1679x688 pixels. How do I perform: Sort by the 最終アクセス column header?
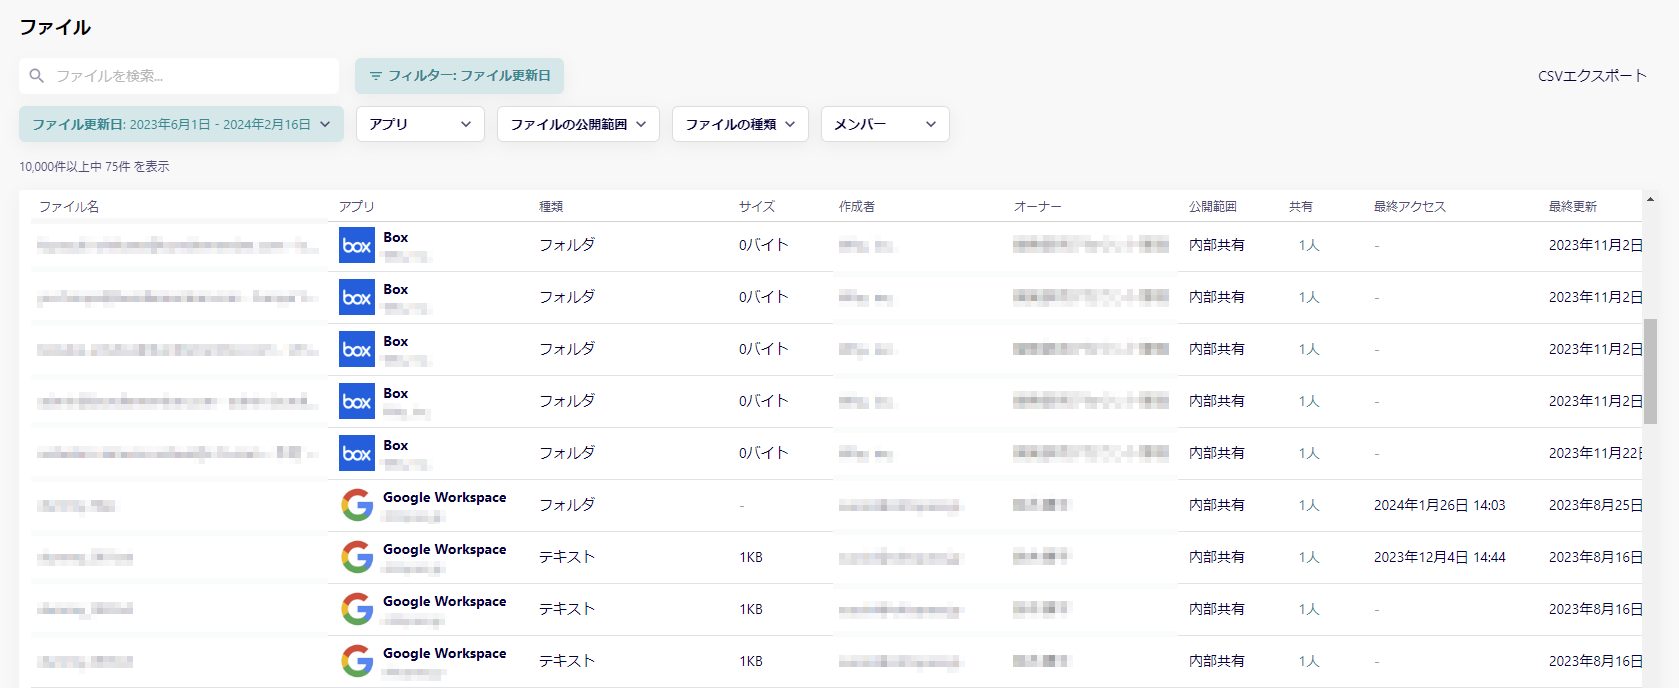(x=1410, y=206)
